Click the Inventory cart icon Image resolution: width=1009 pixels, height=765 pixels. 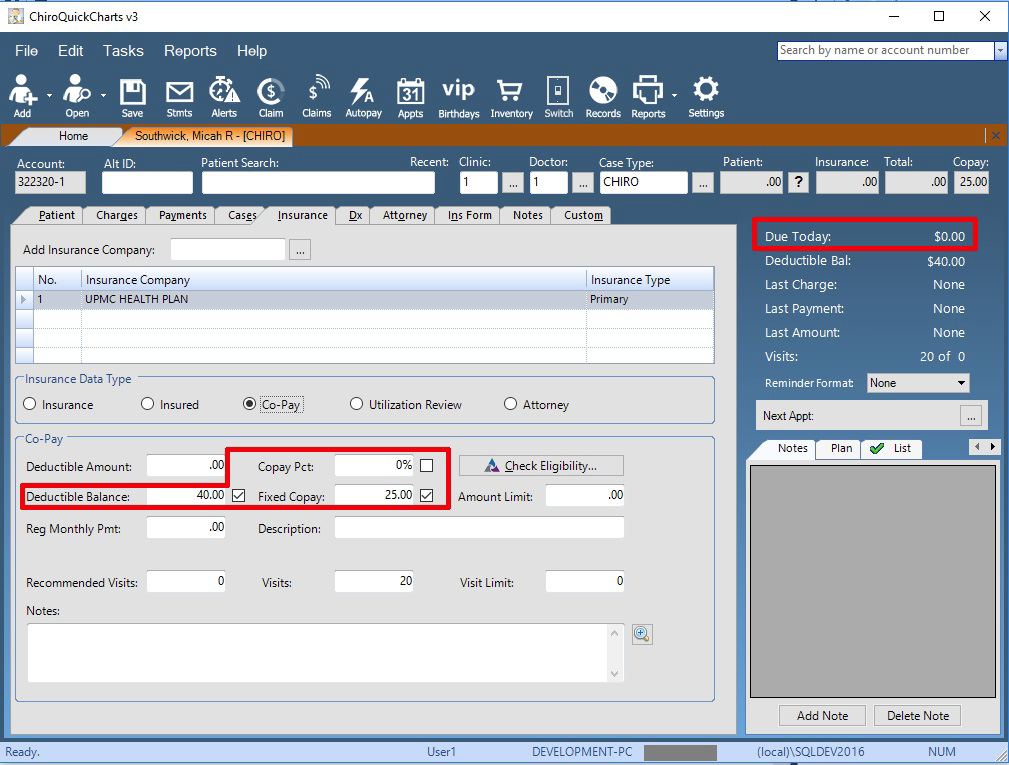click(x=511, y=97)
